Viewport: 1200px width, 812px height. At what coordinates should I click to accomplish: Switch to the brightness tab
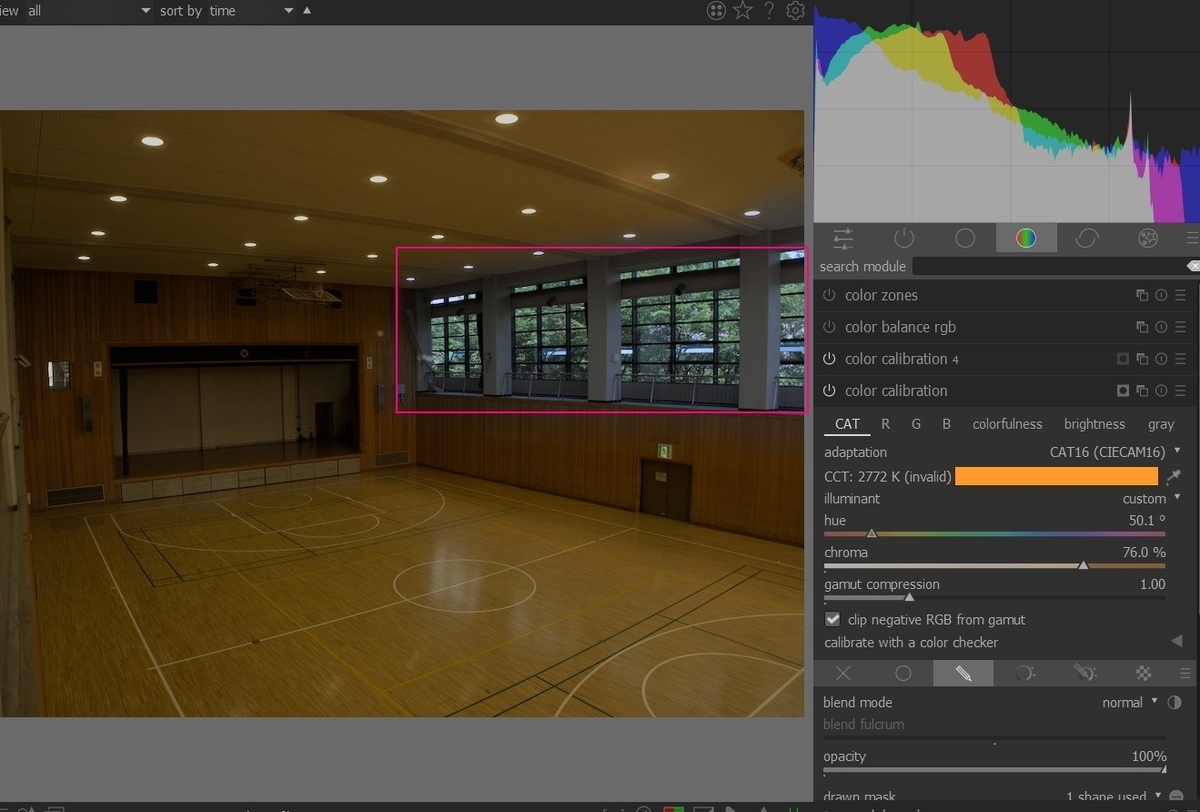[1094, 424]
